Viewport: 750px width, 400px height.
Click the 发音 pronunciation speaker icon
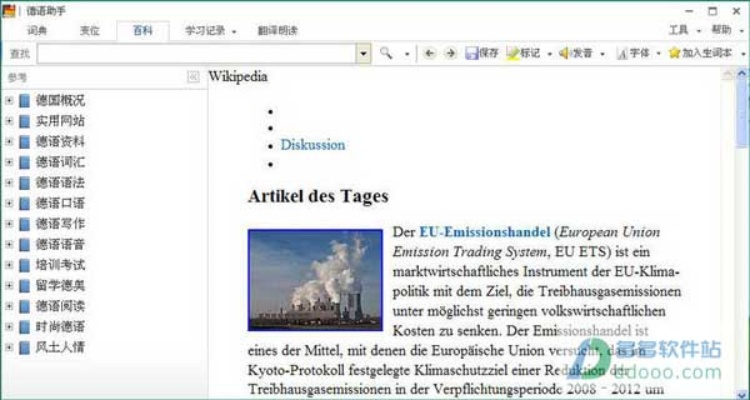pyautogui.click(x=564, y=53)
